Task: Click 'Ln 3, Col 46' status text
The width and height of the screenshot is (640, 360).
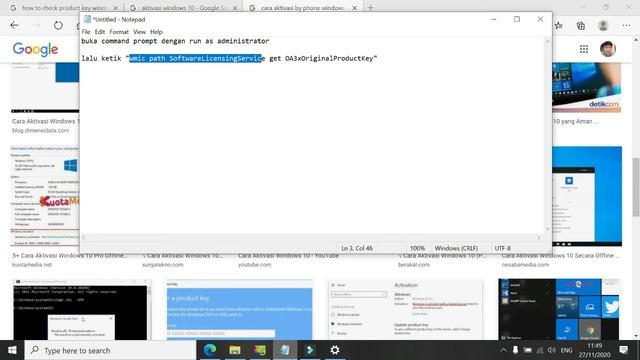Action: tap(357, 248)
